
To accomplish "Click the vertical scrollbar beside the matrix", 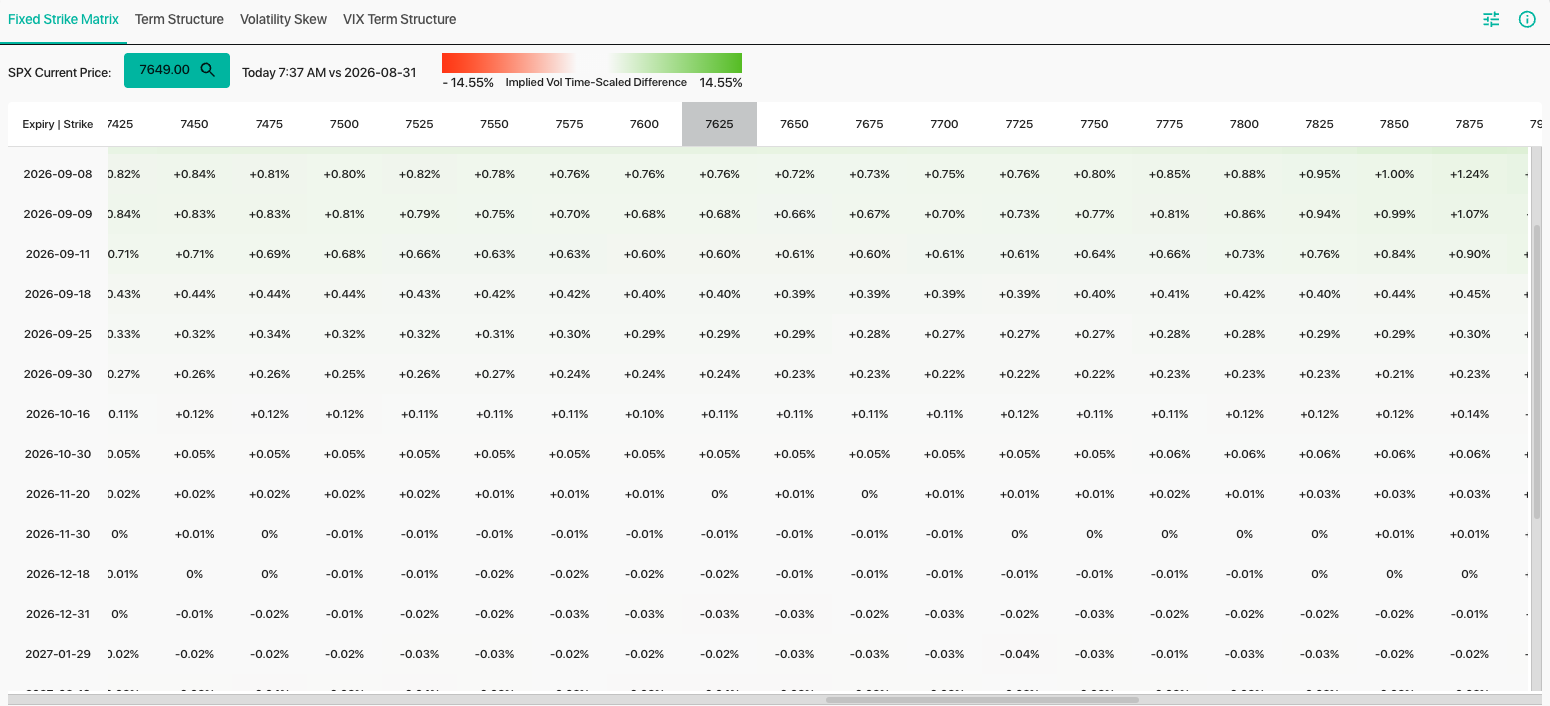I will tap(1537, 372).
